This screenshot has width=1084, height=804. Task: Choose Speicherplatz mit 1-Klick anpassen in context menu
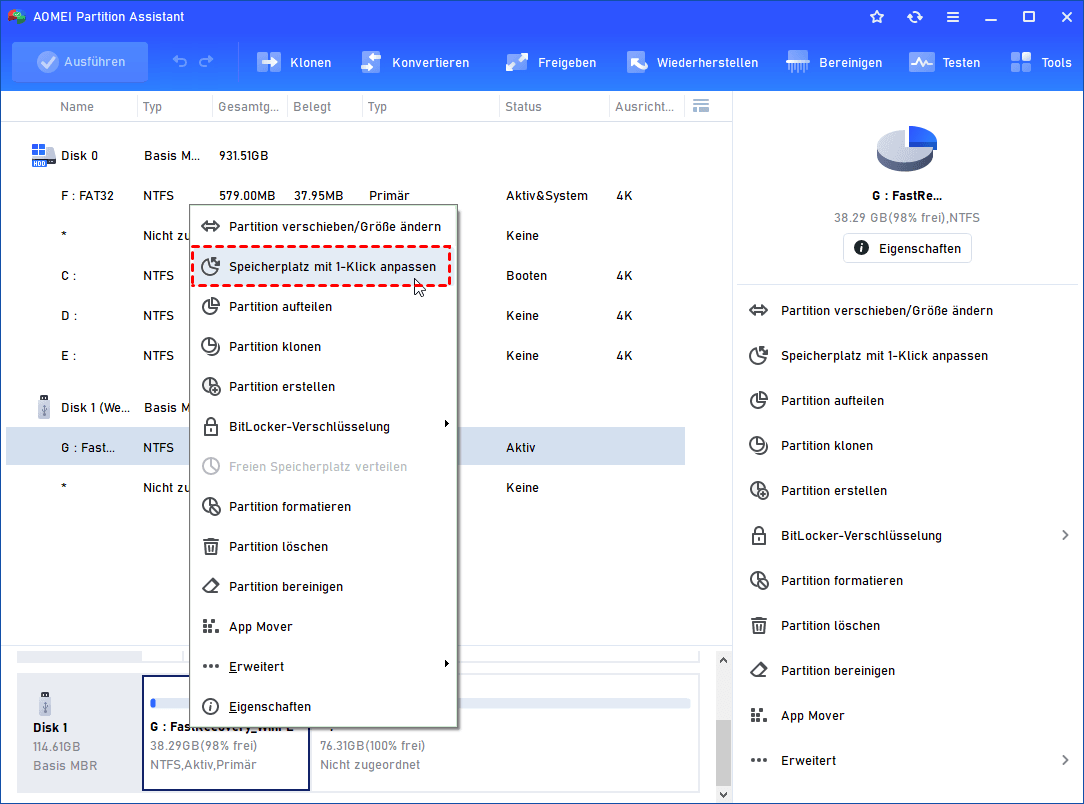click(x=323, y=266)
